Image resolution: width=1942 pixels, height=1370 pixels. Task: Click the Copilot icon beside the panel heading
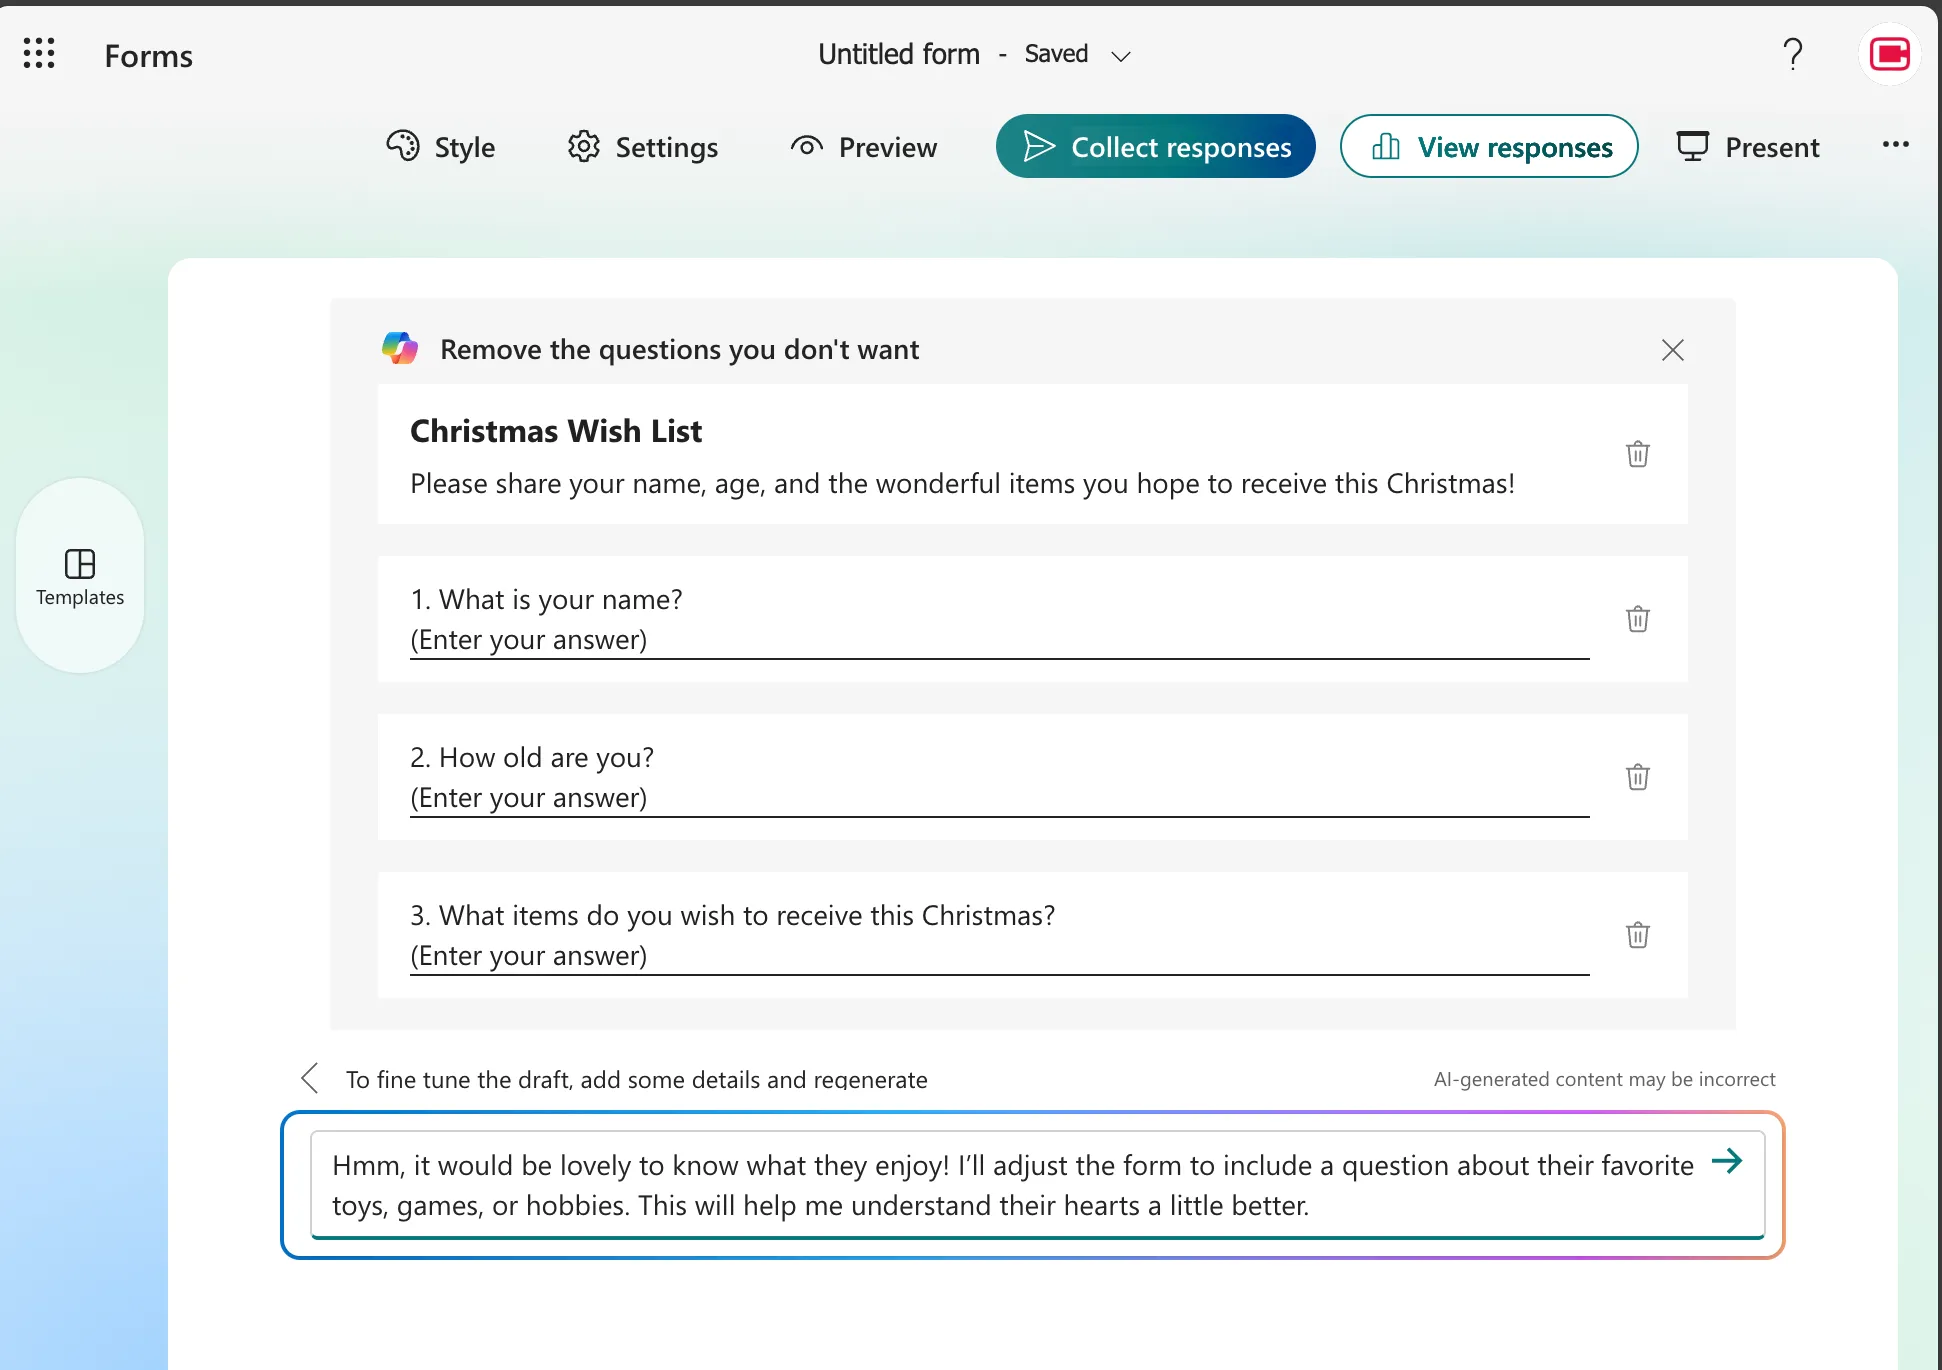pos(400,348)
